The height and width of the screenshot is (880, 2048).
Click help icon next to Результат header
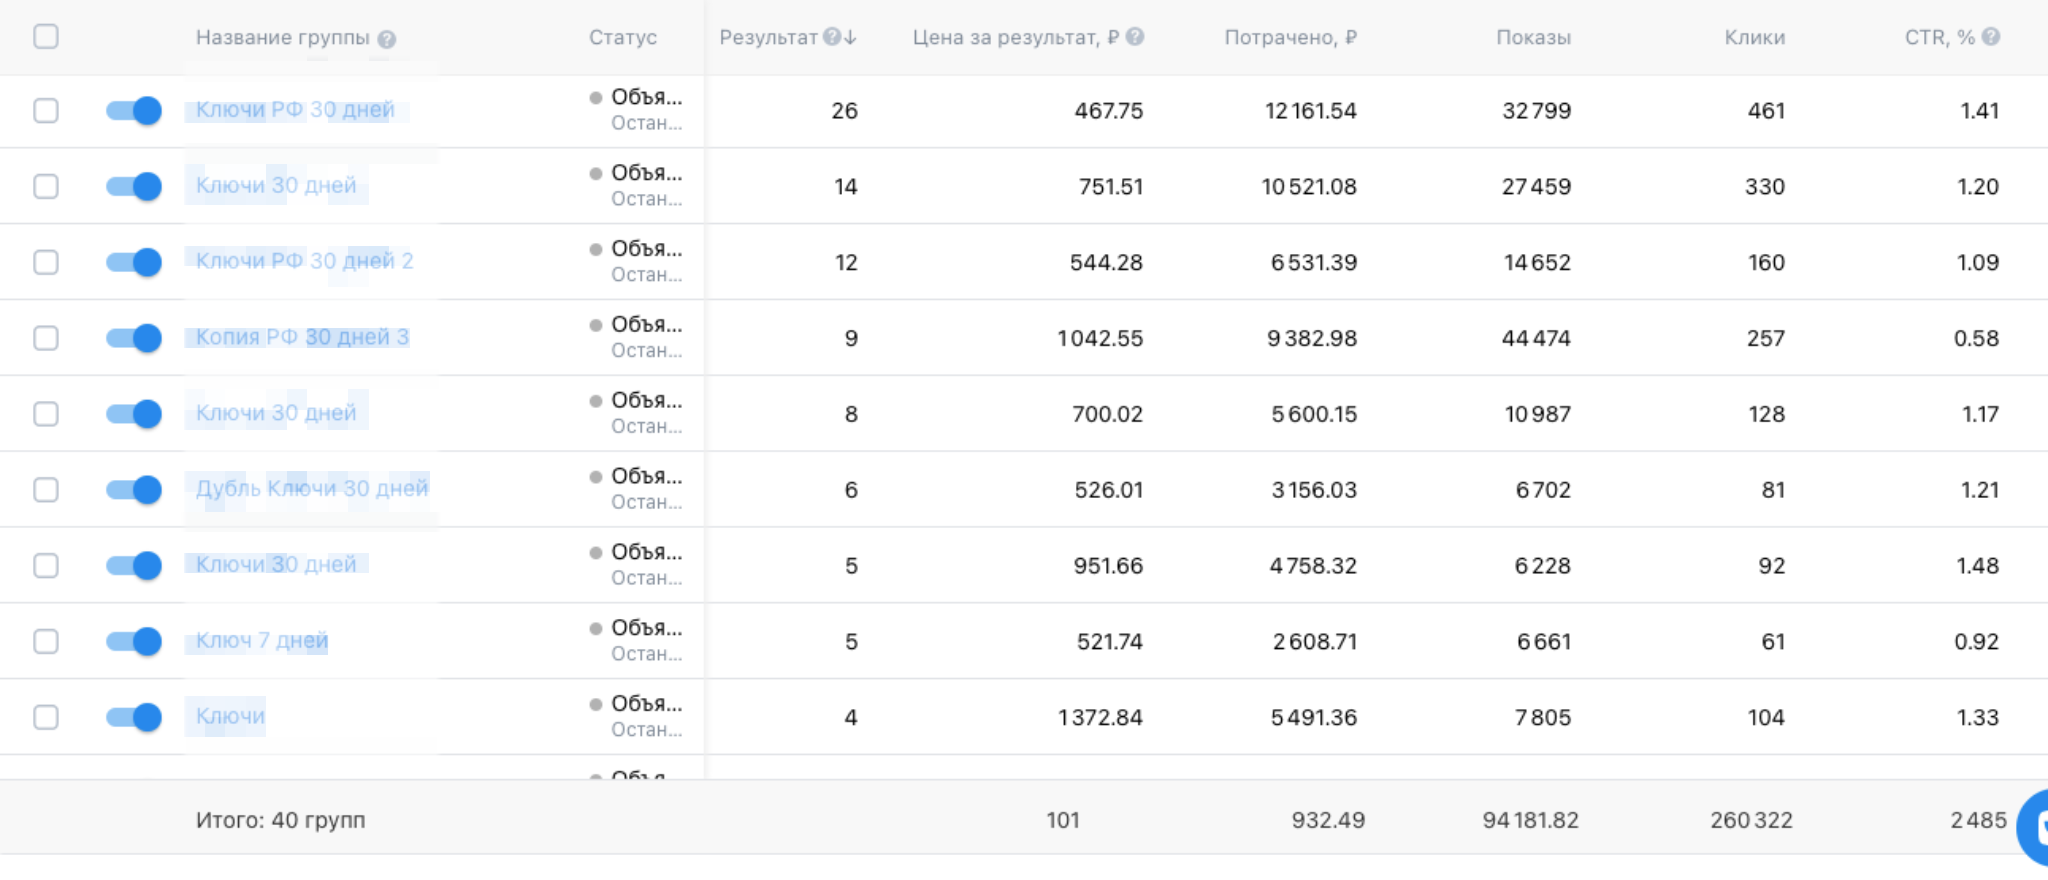(831, 37)
